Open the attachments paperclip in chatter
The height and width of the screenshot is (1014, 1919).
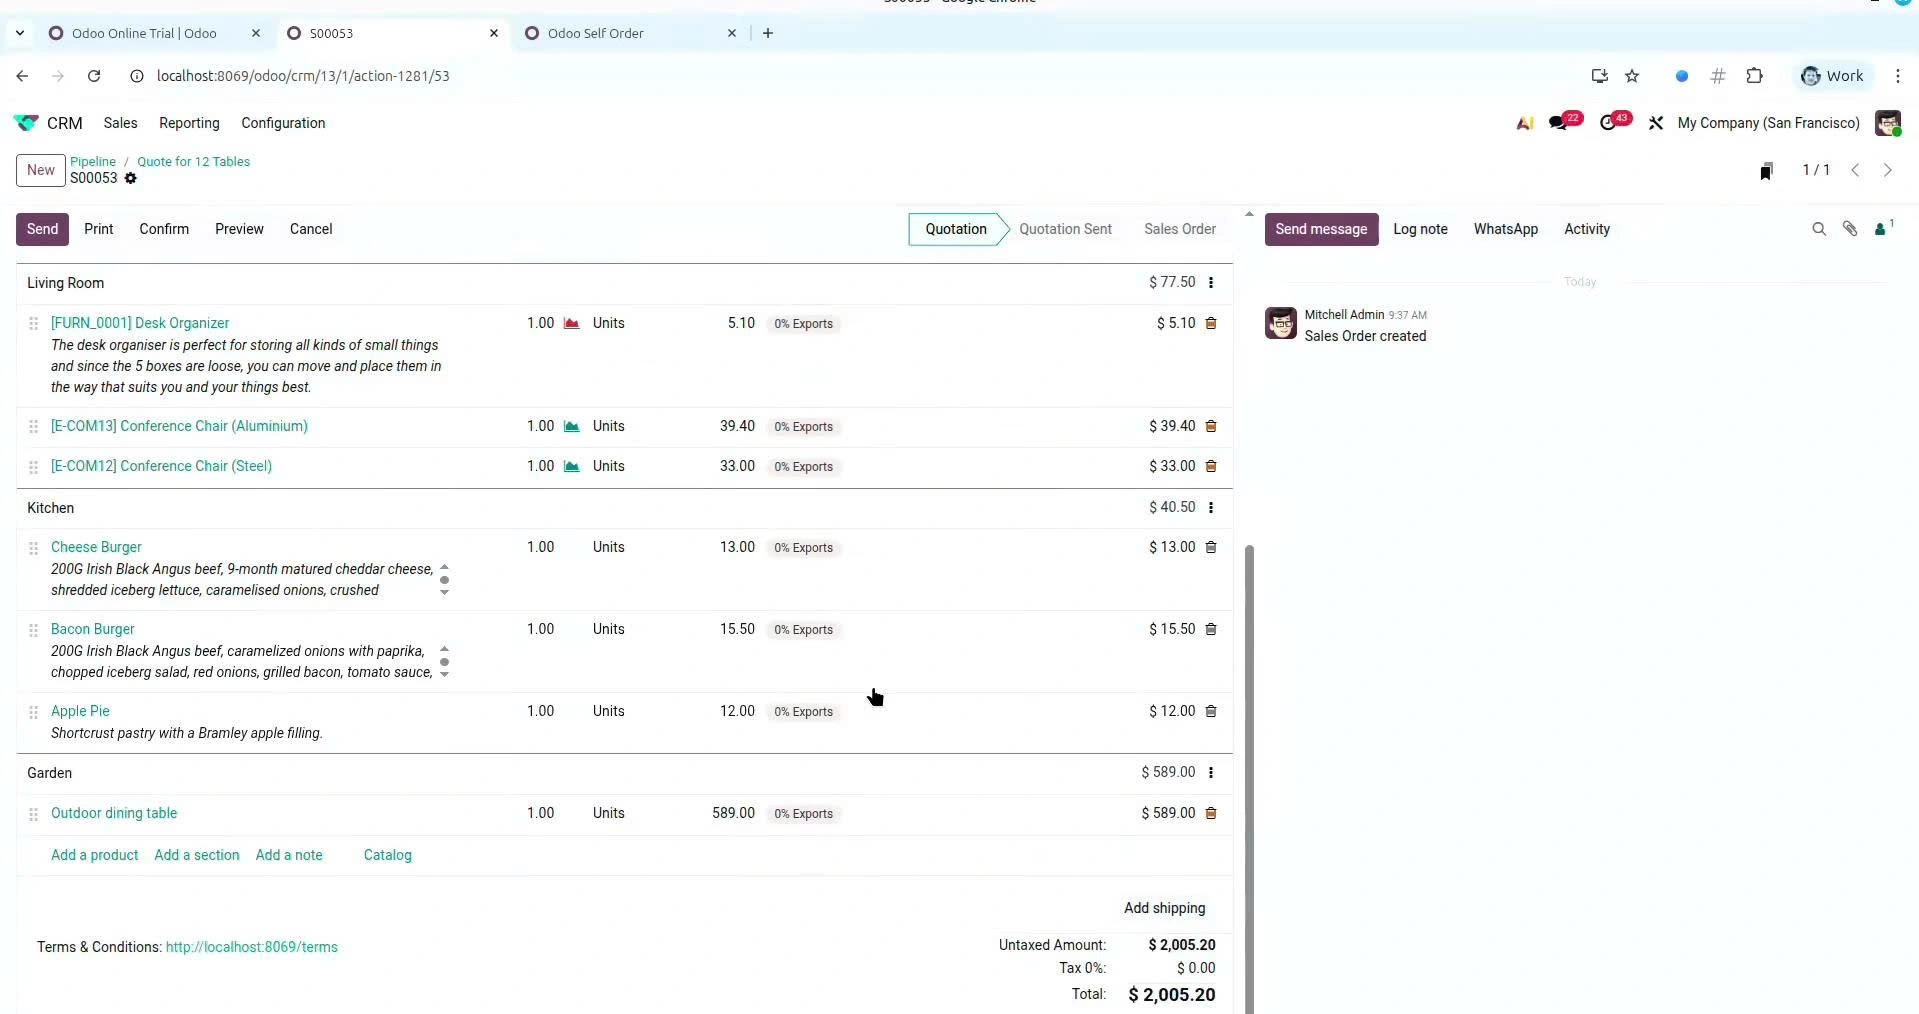1849,229
